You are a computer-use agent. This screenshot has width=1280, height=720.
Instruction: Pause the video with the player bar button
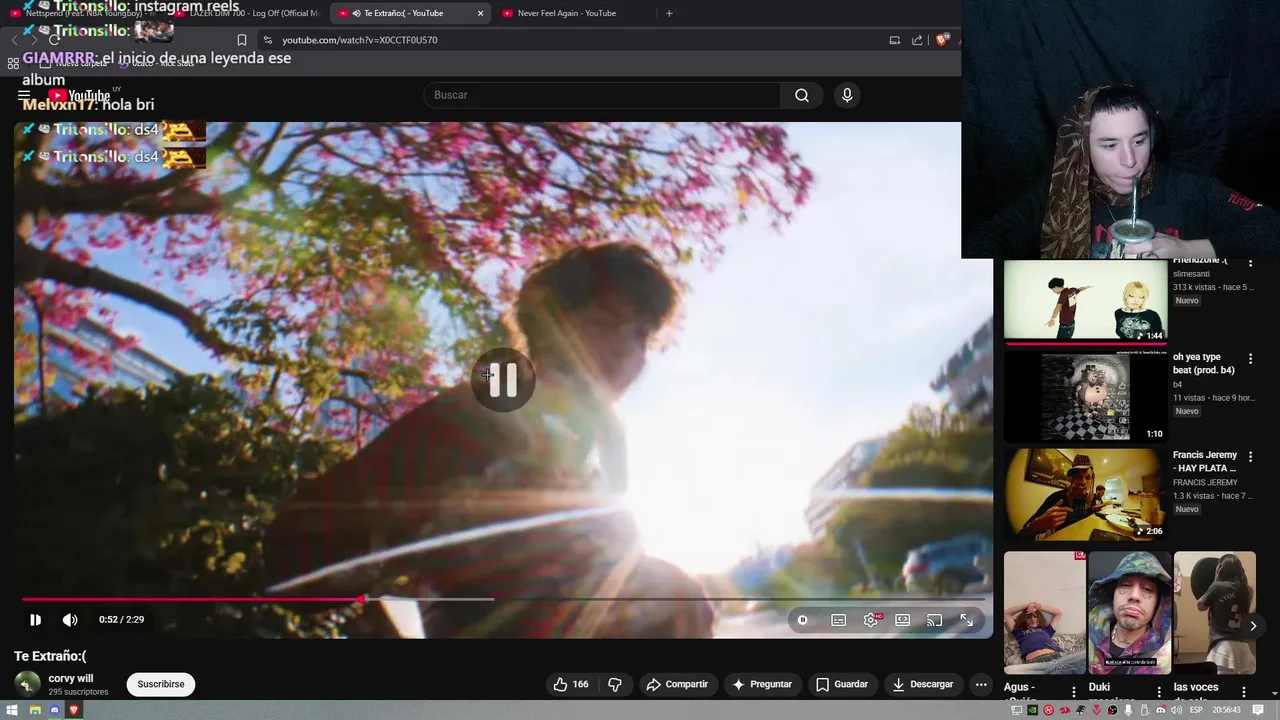pyautogui.click(x=35, y=620)
